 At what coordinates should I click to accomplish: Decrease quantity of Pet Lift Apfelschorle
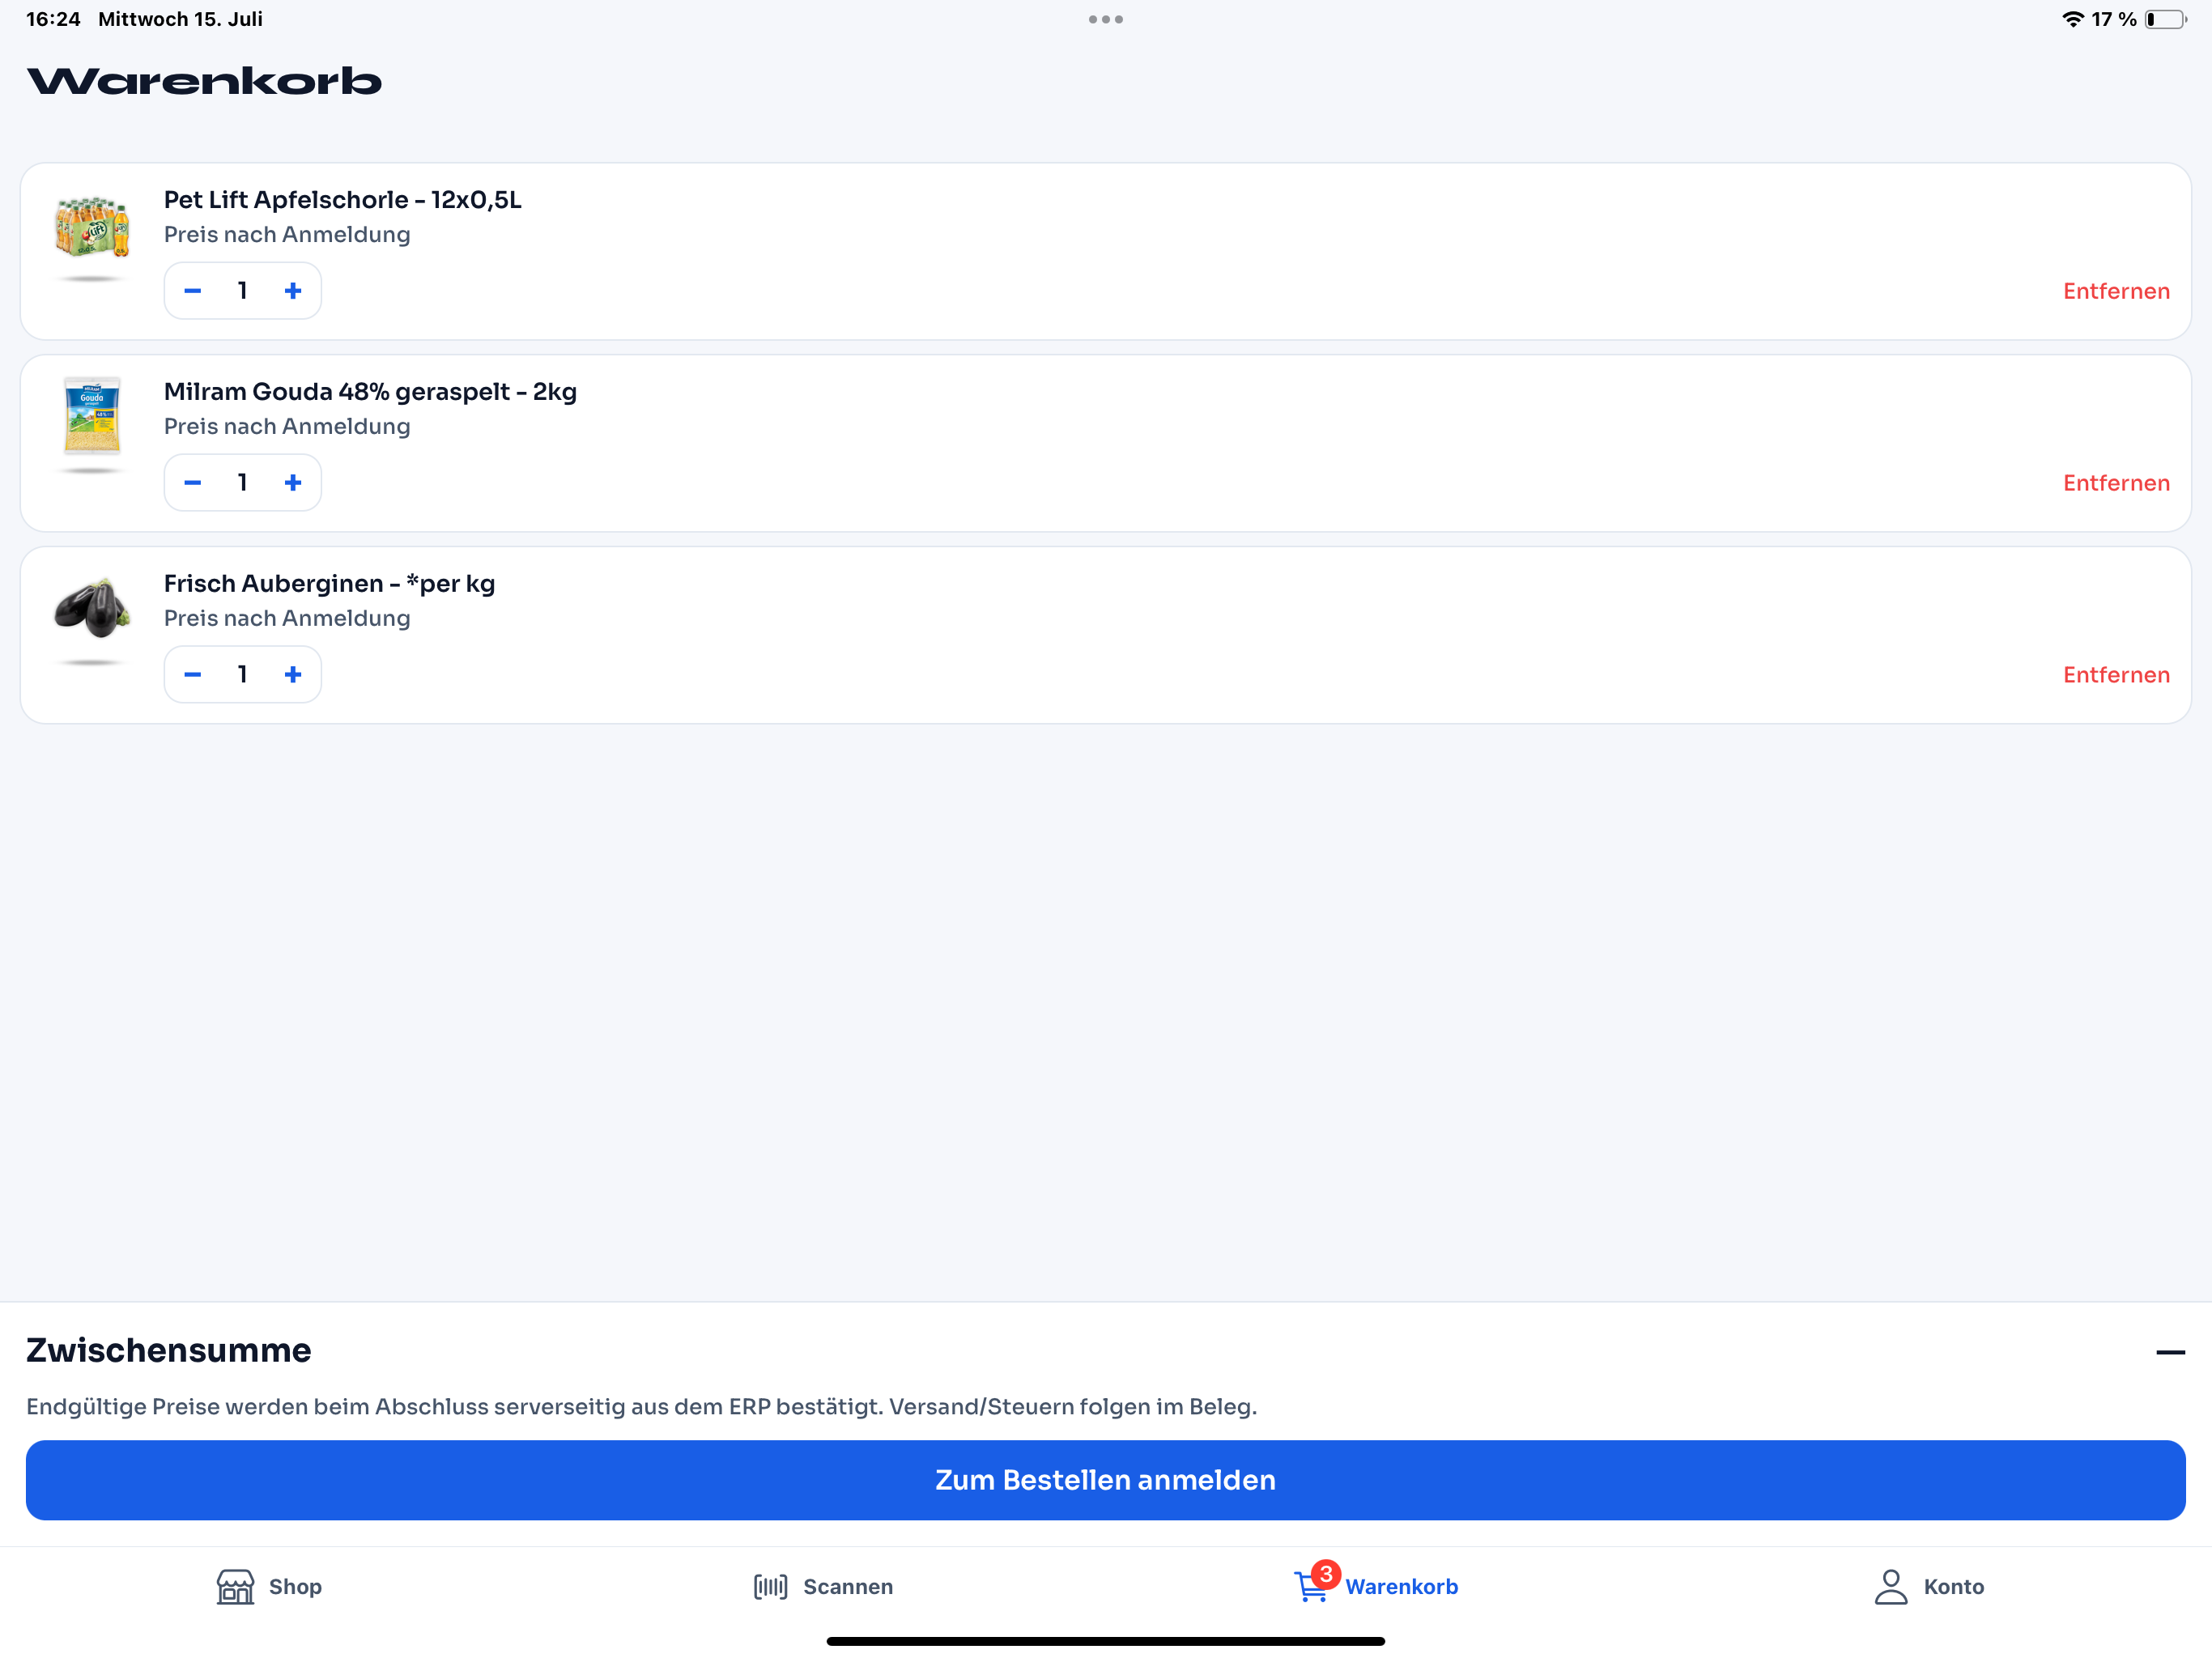[193, 291]
